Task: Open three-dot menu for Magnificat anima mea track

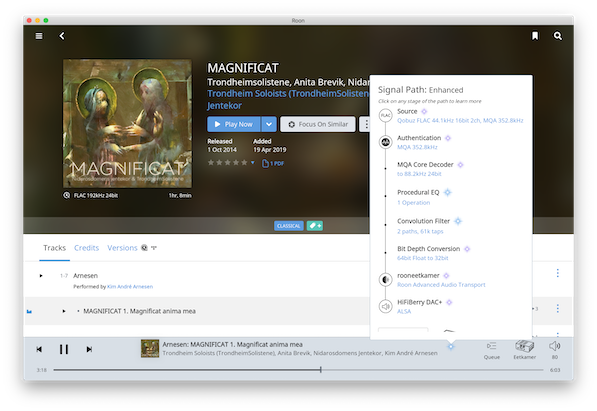Action: point(558,308)
